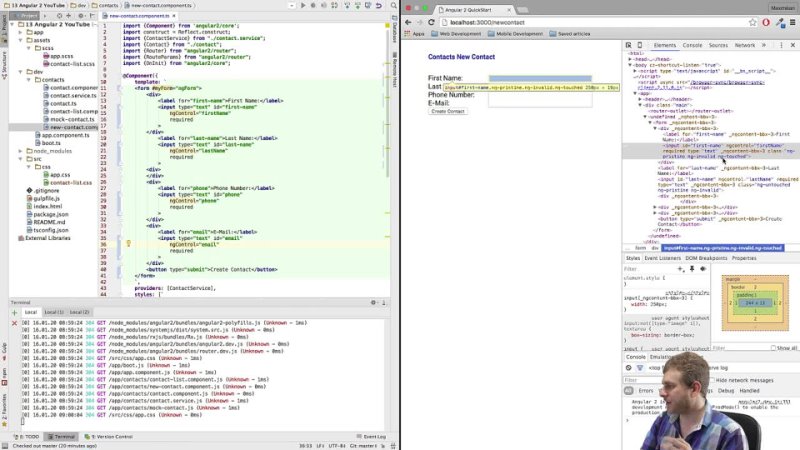Open Chrome Apps shortcut in bookmarks bar
The image size is (800, 450).
[414, 34]
